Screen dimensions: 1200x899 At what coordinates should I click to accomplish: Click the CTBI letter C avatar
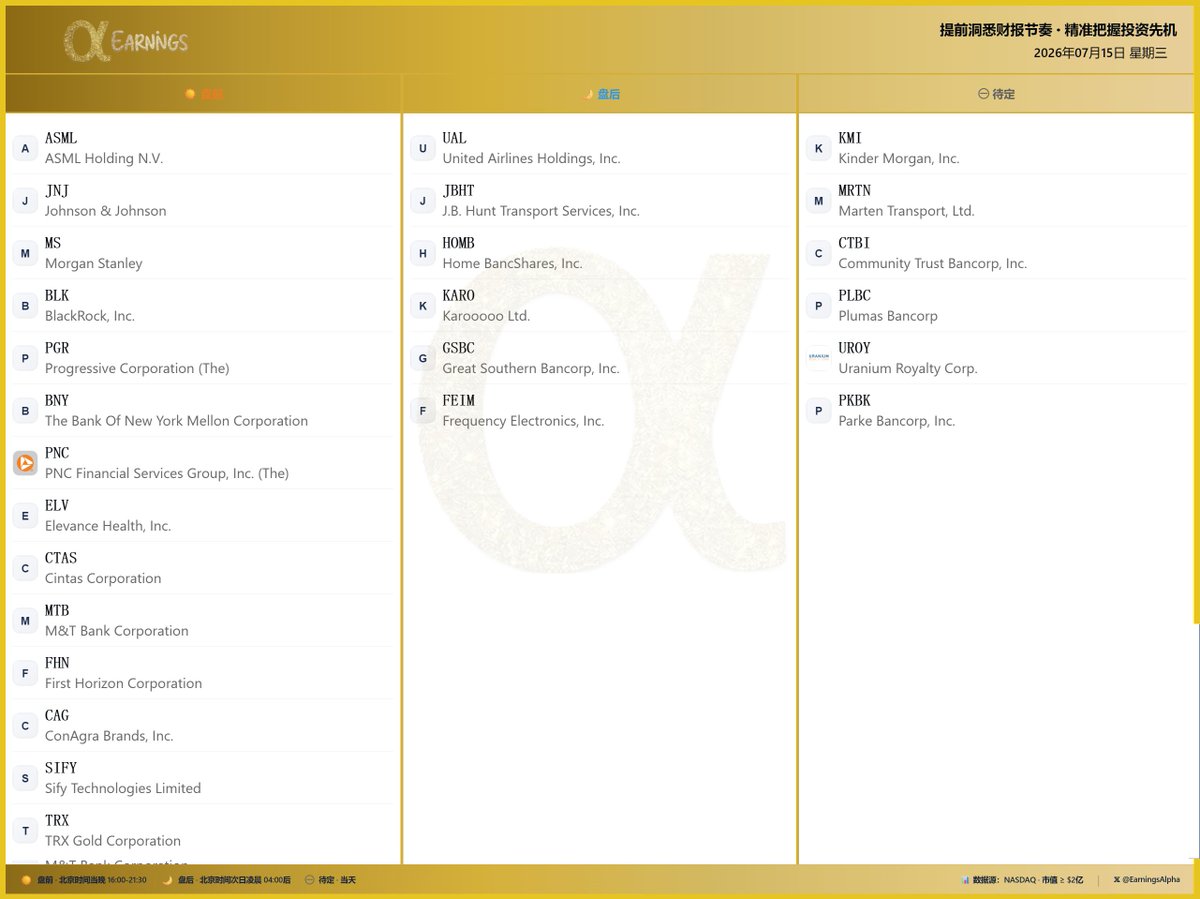819,253
